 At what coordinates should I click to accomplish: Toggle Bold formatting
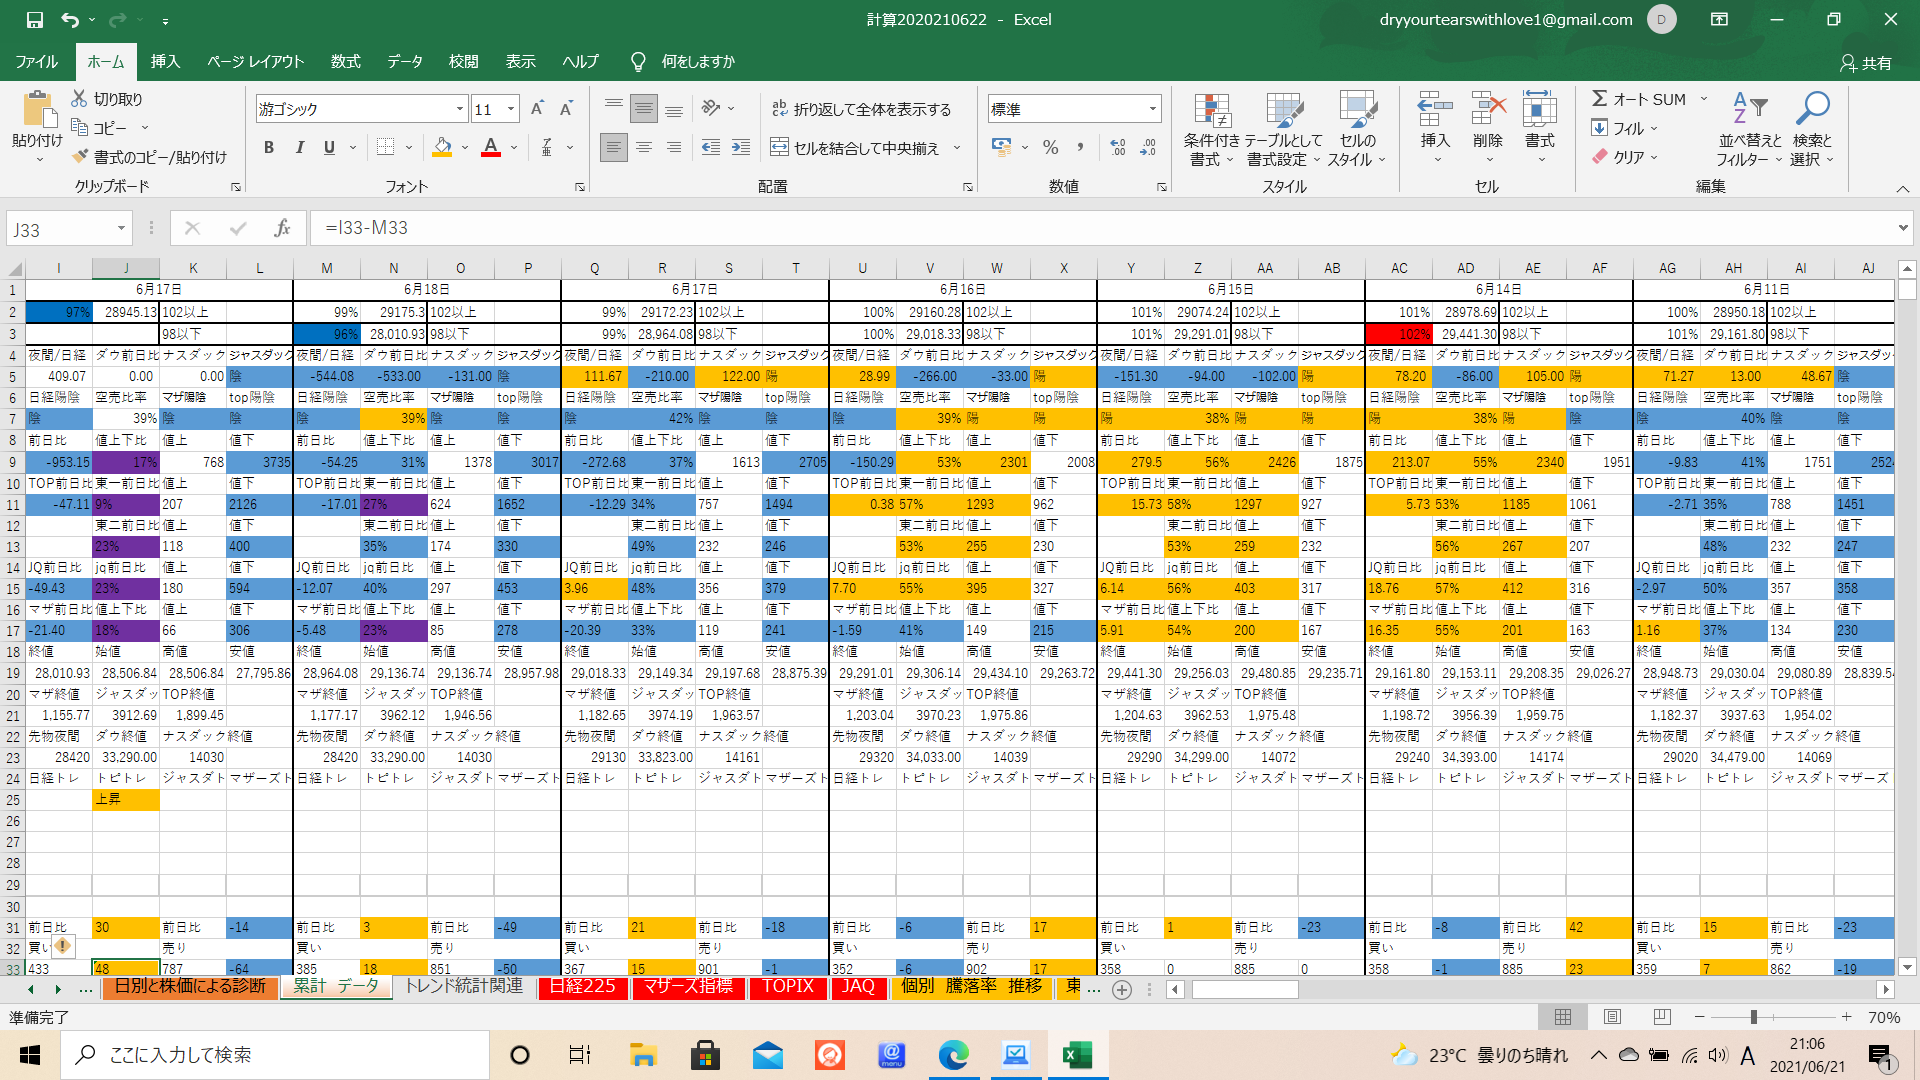[269, 148]
